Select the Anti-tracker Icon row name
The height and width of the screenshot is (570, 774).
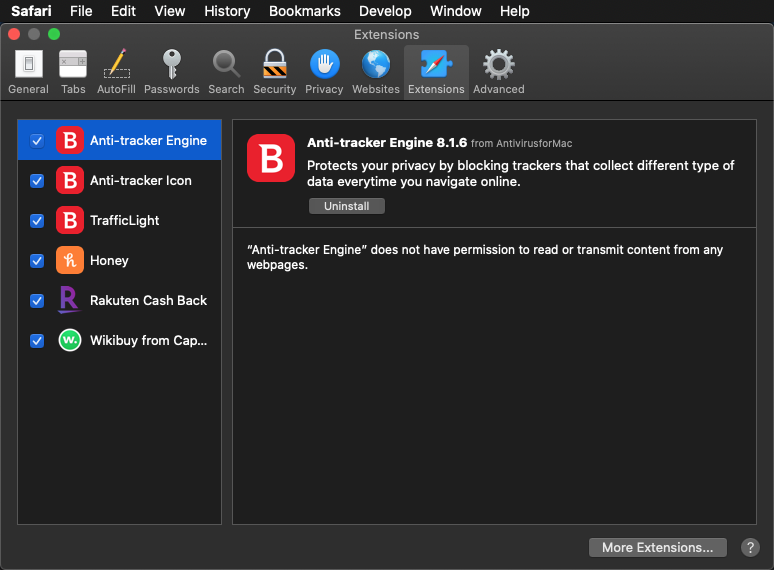[x=141, y=181]
